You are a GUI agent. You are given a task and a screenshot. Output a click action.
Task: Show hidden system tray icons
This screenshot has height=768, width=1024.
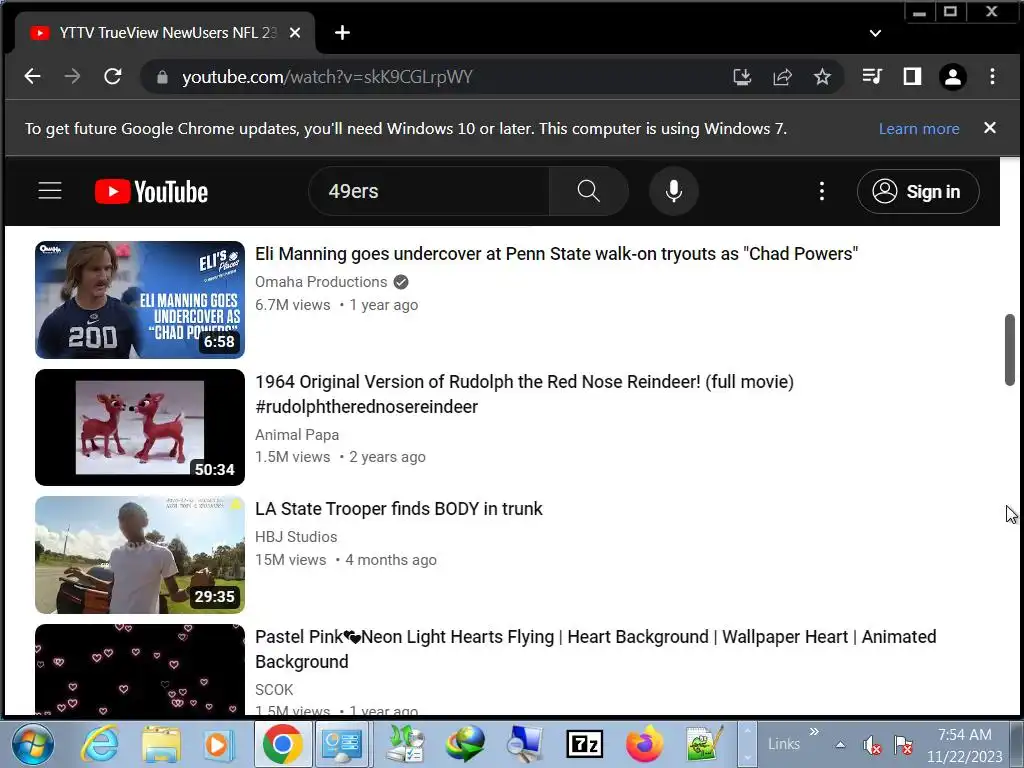click(x=840, y=744)
